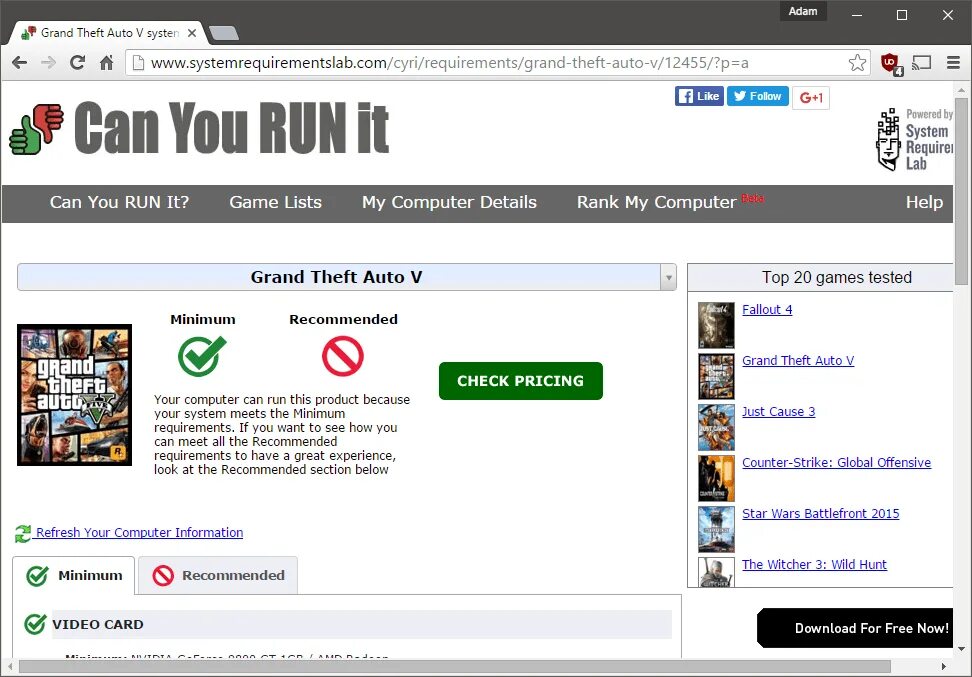The height and width of the screenshot is (677, 972).
Task: Click the Fallout 4 thumbnail
Action: click(x=716, y=325)
